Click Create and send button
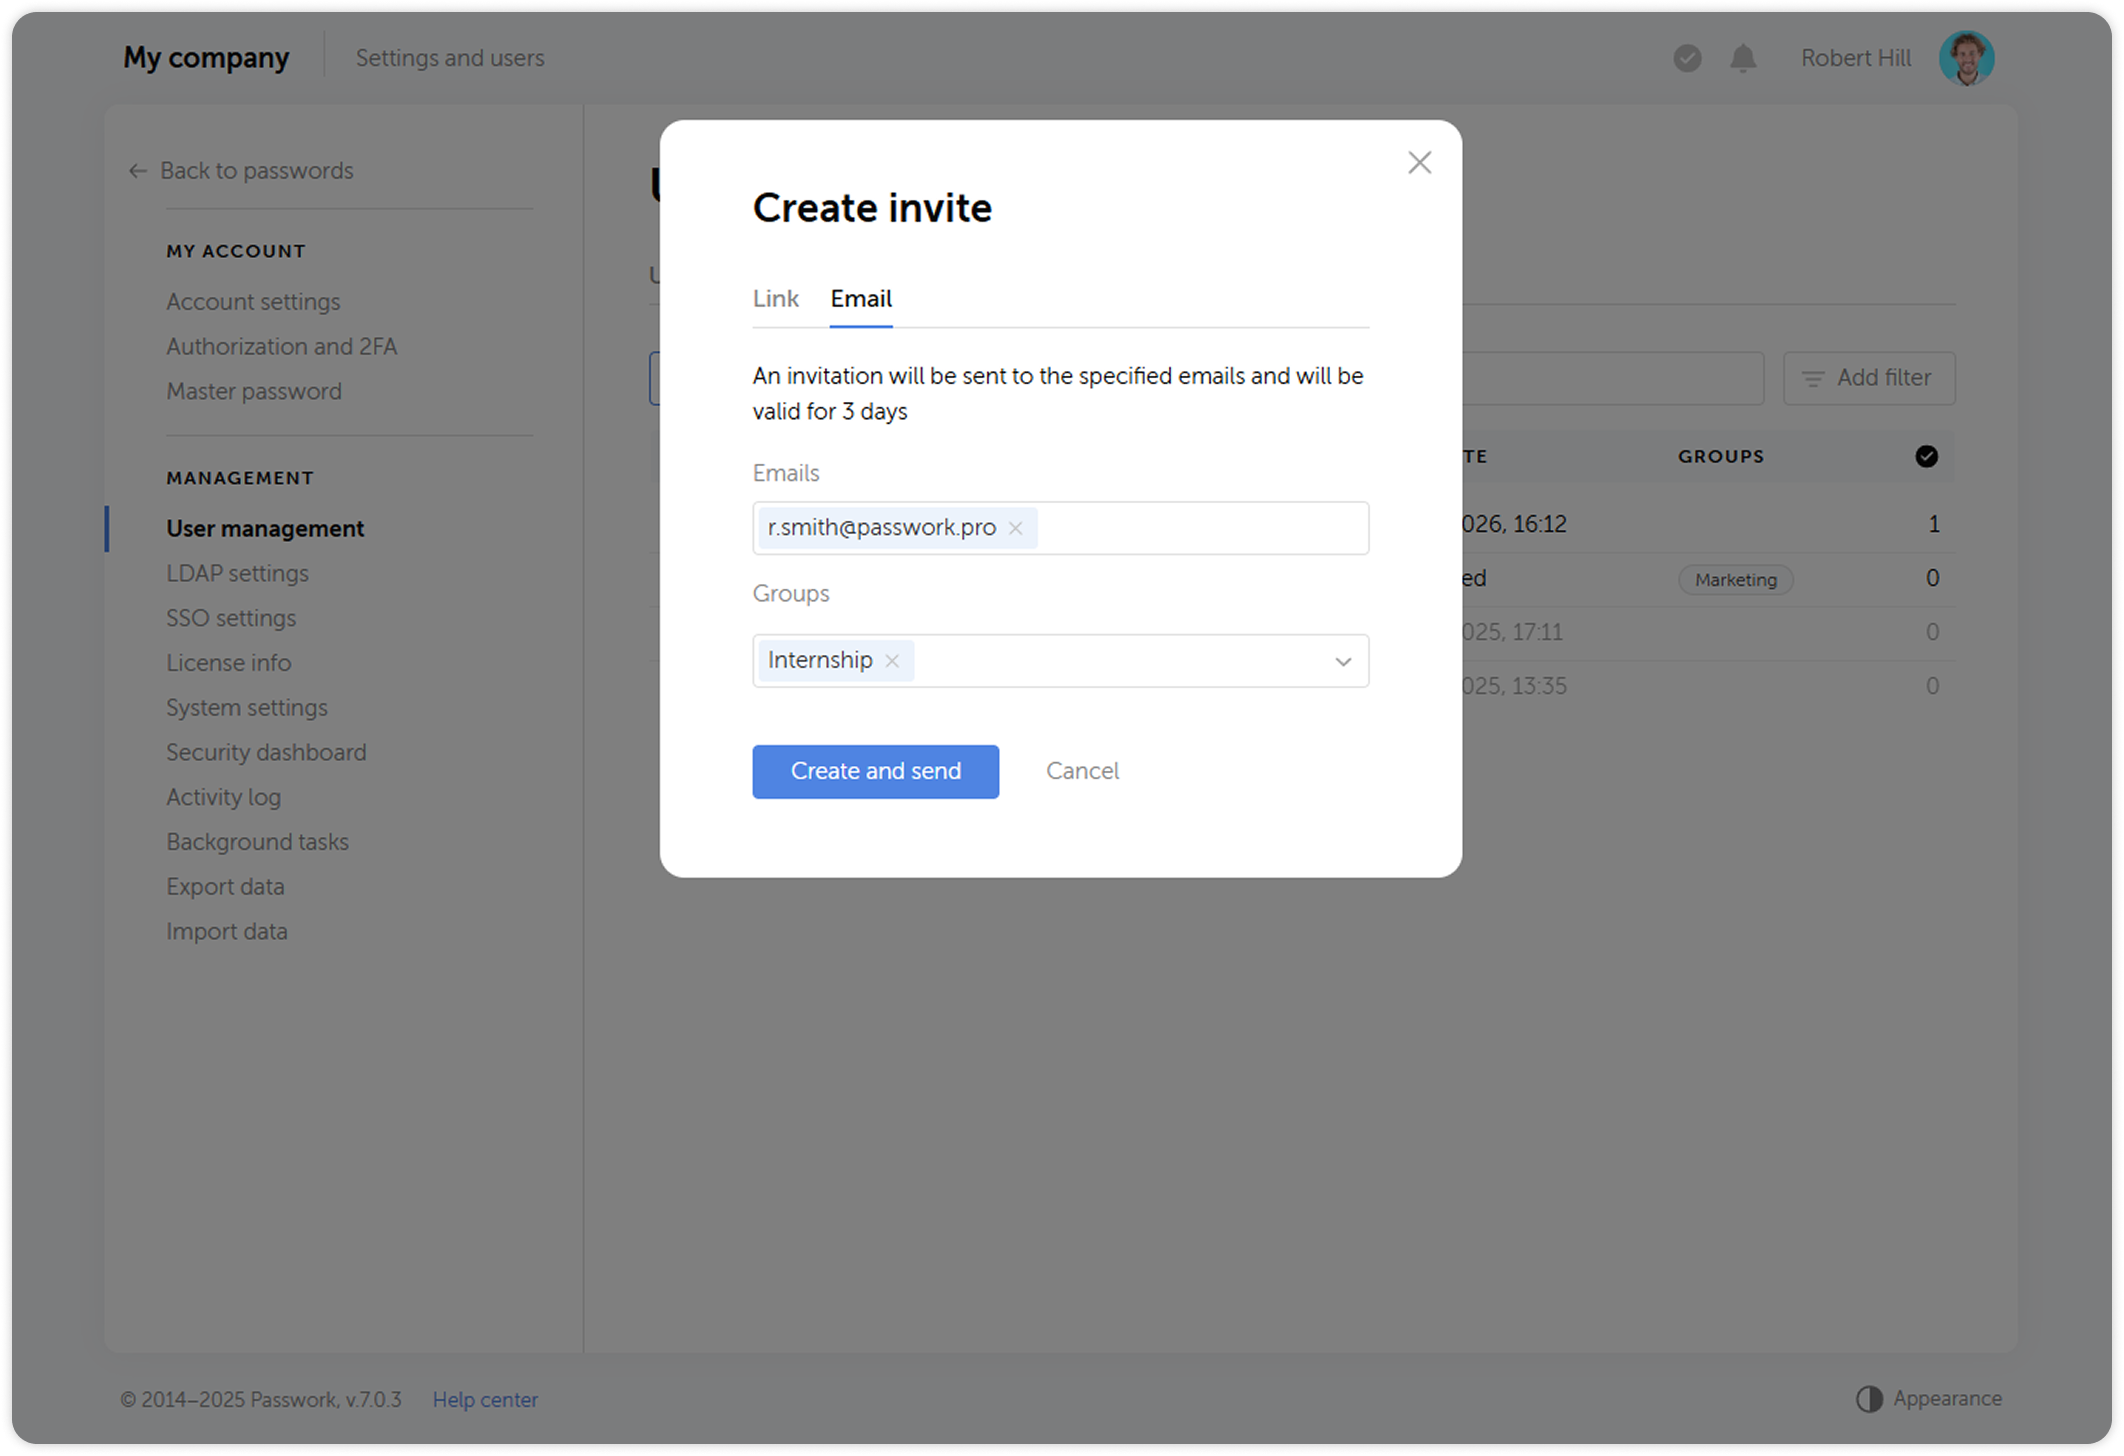The image size is (2124, 1456). (875, 771)
